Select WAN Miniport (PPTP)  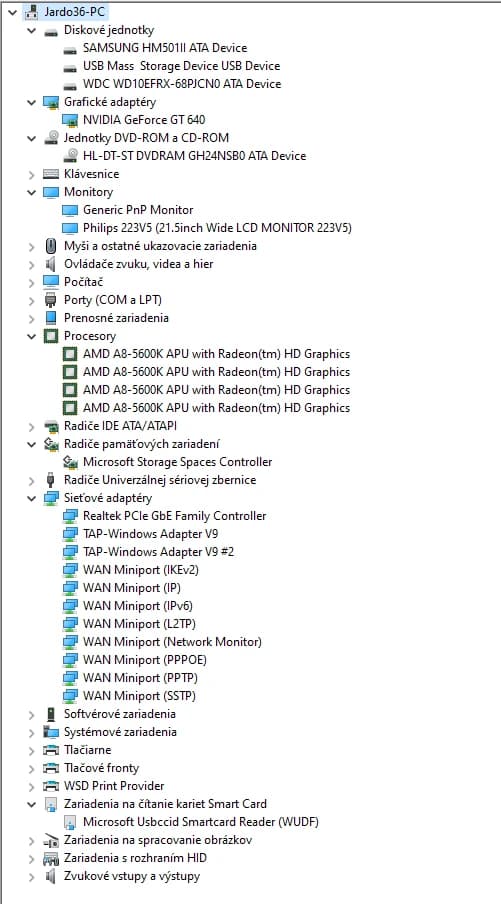(141, 677)
